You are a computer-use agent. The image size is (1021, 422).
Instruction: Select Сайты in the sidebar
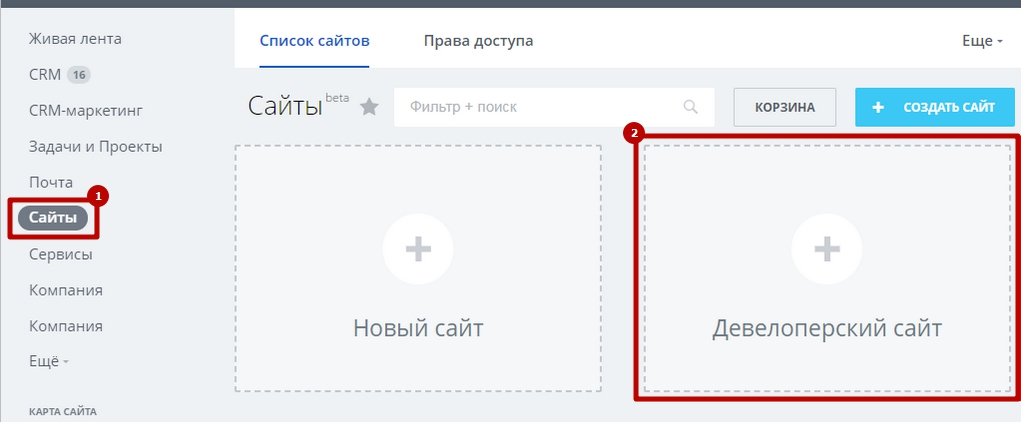pyautogui.click(x=53, y=218)
